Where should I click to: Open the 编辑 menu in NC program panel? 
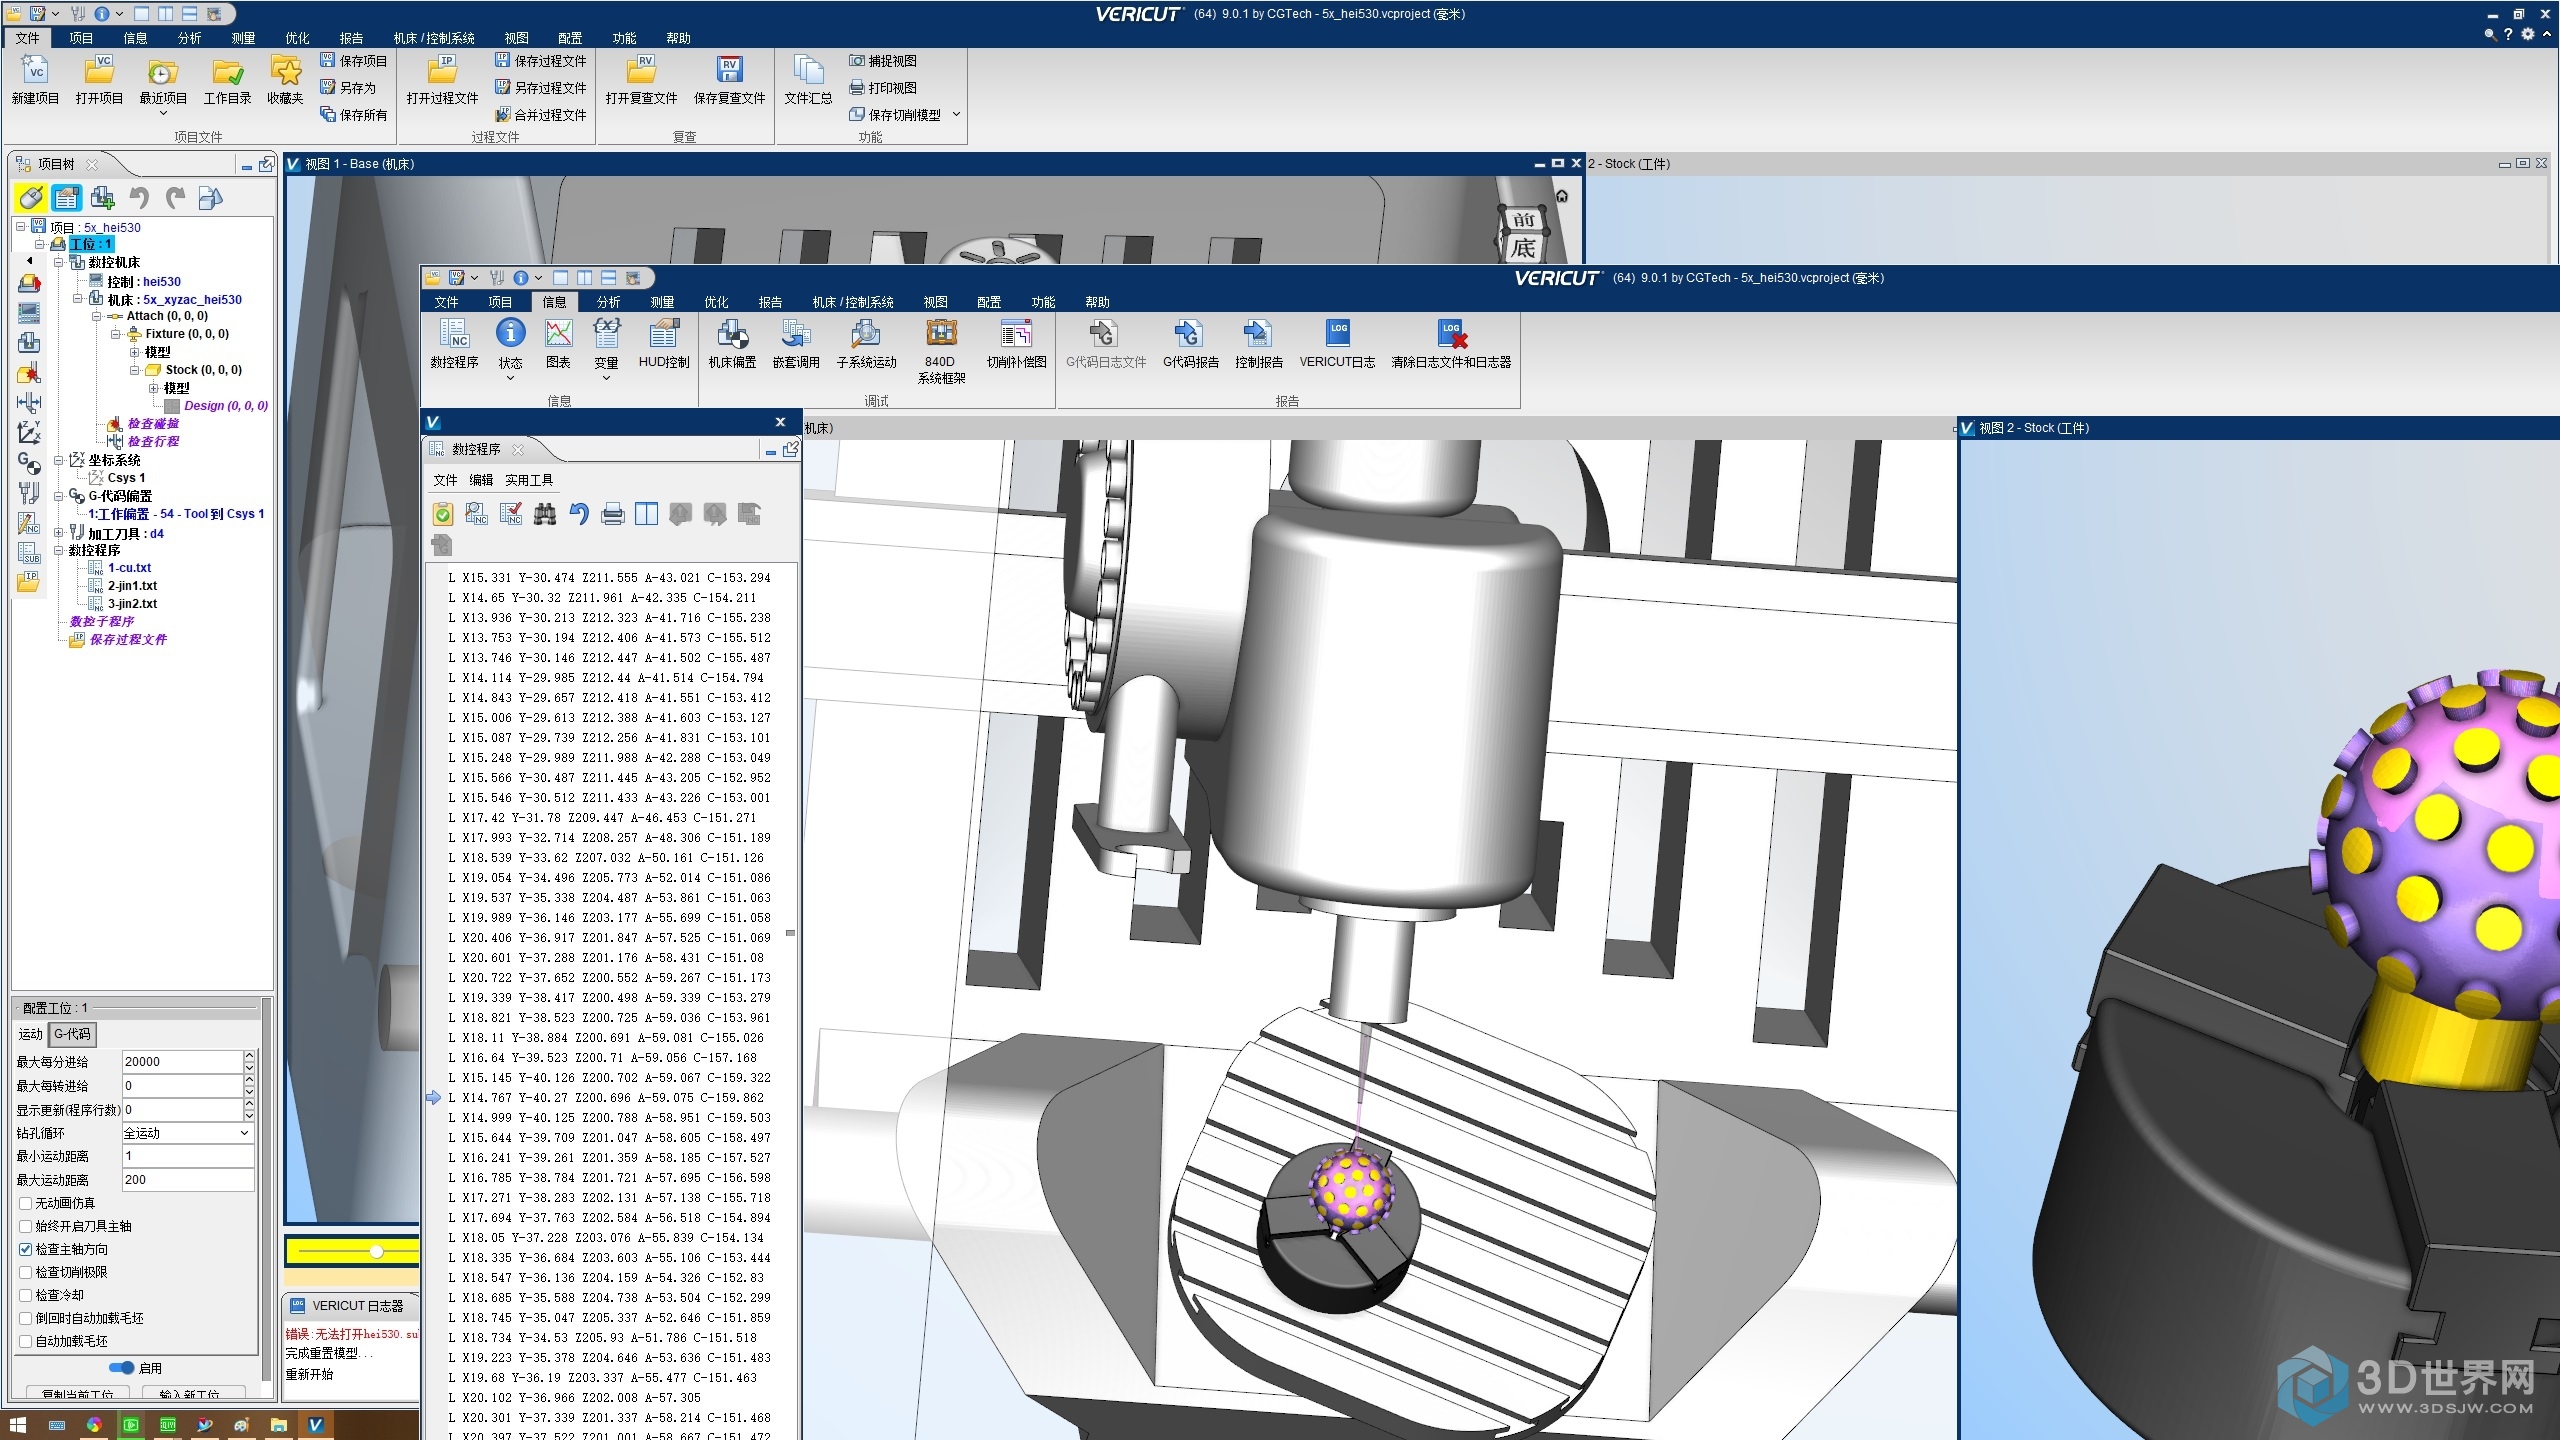click(481, 480)
